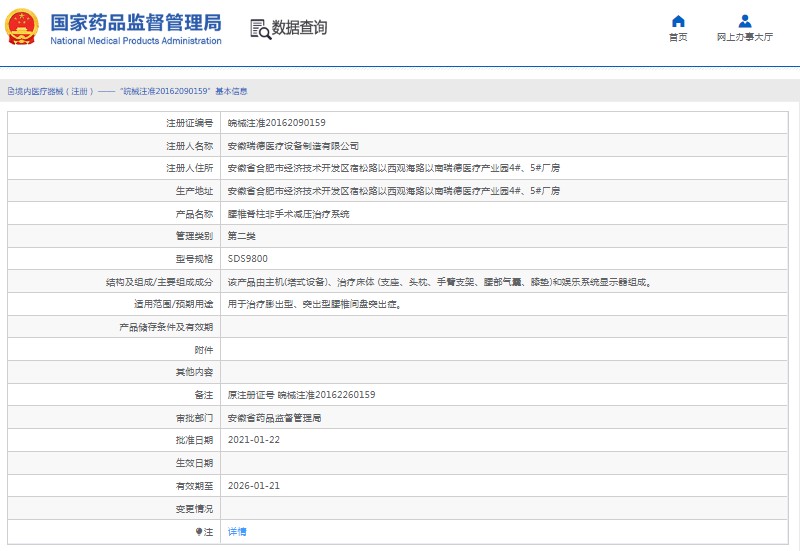This screenshot has width=800, height=551.
Task: Click the bulb icon beside 注
Action: click(199, 532)
